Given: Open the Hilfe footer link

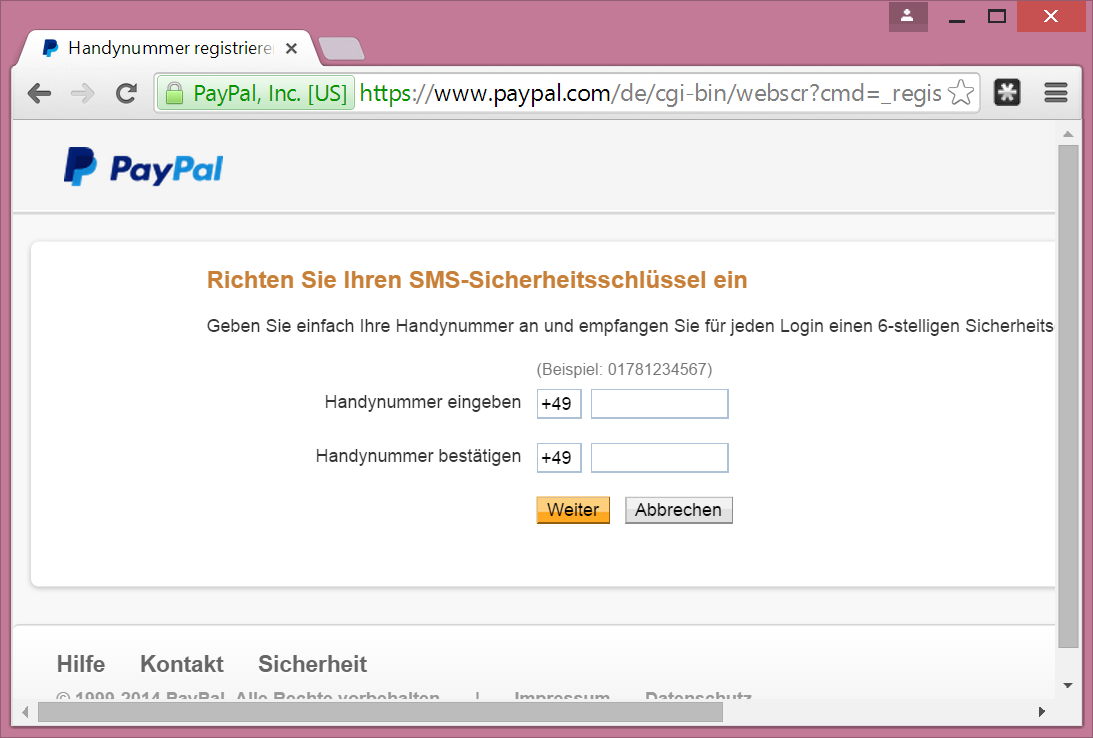Looking at the screenshot, I should 81,663.
